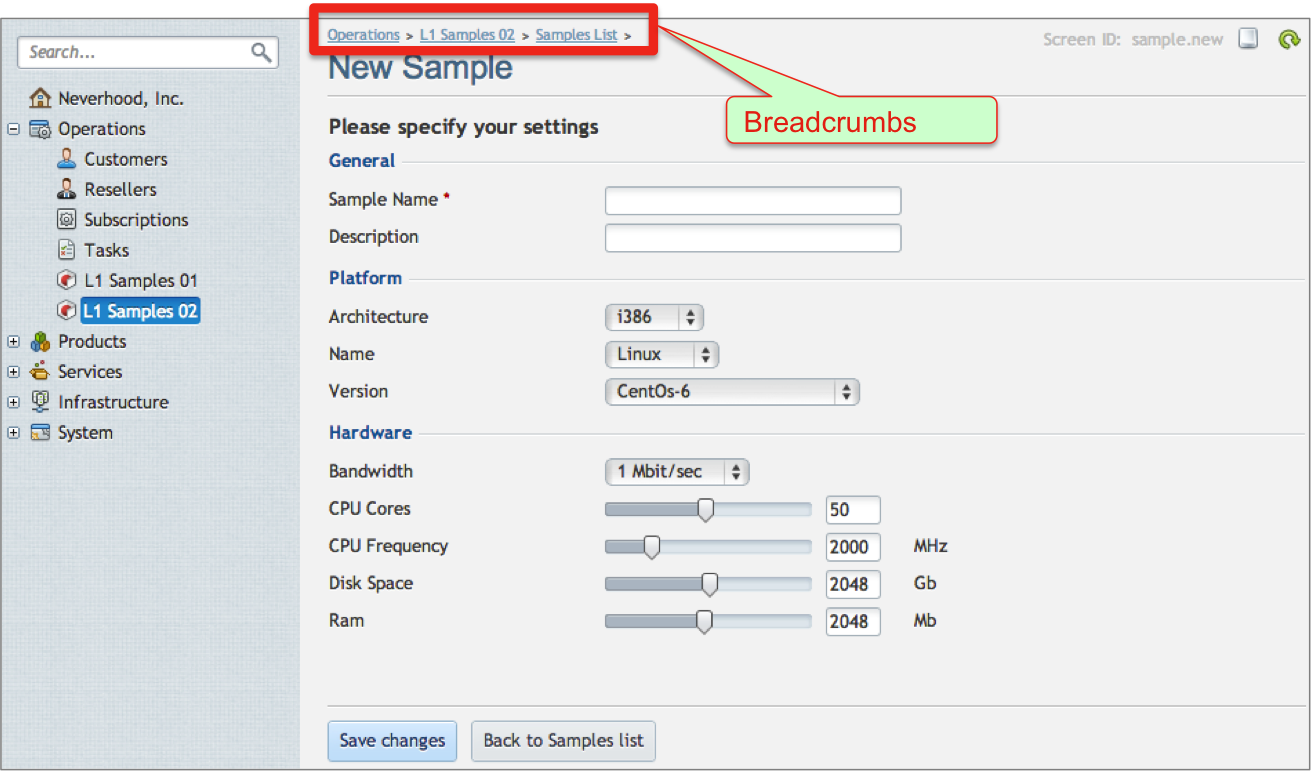Expand the Infrastructure tree node
This screenshot has width=1311, height=771.
(13, 402)
